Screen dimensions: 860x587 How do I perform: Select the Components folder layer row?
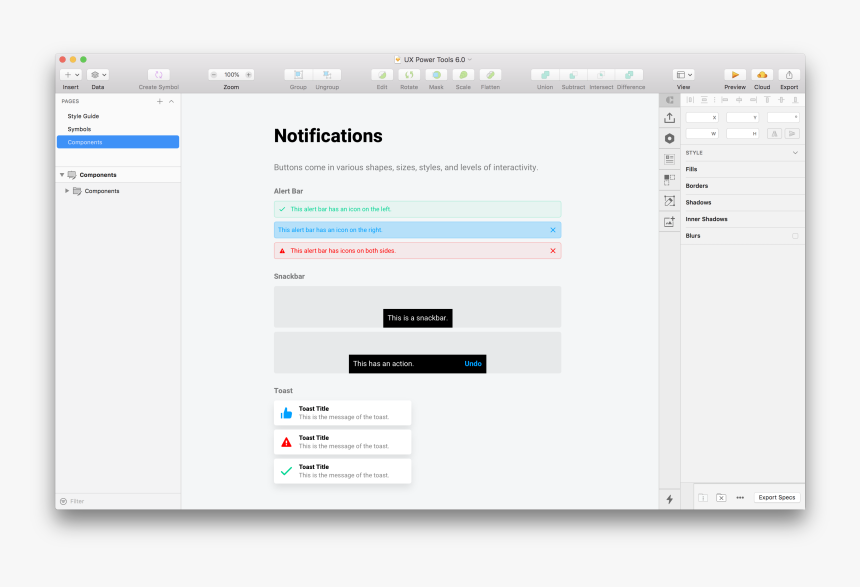click(118, 191)
